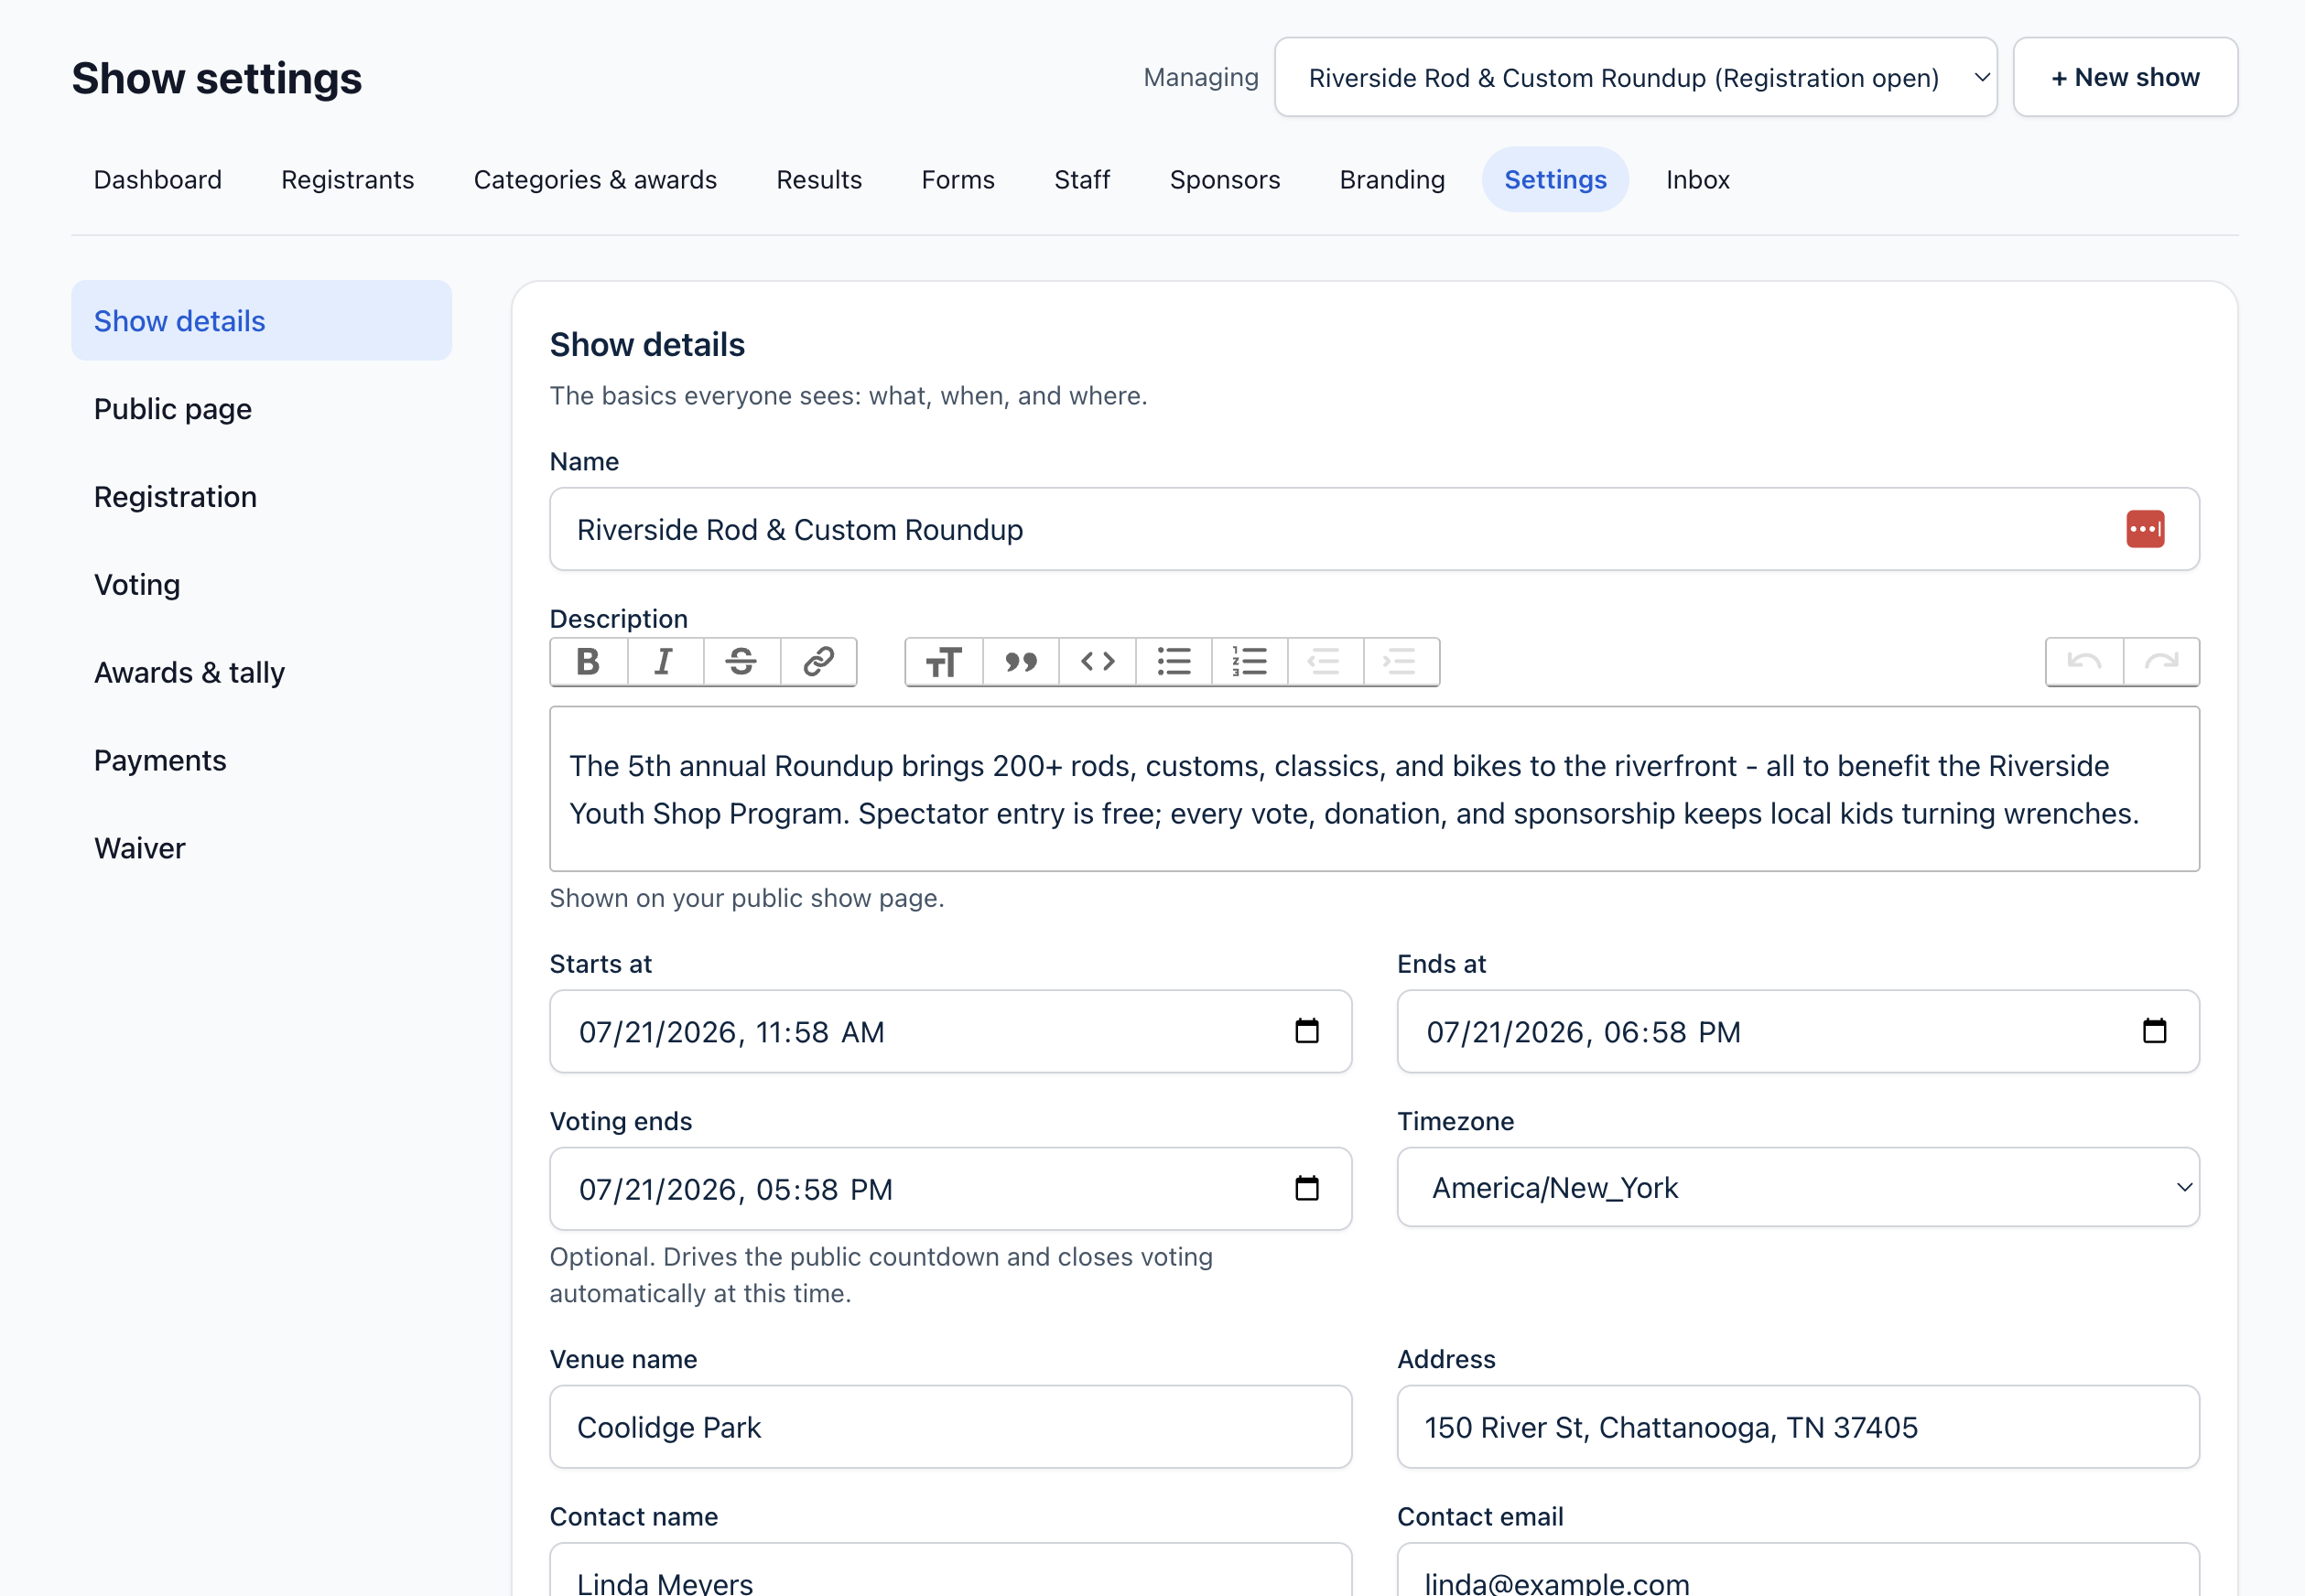Click the Contact name field
This screenshot has height=1596, width=2305.
[950, 1570]
